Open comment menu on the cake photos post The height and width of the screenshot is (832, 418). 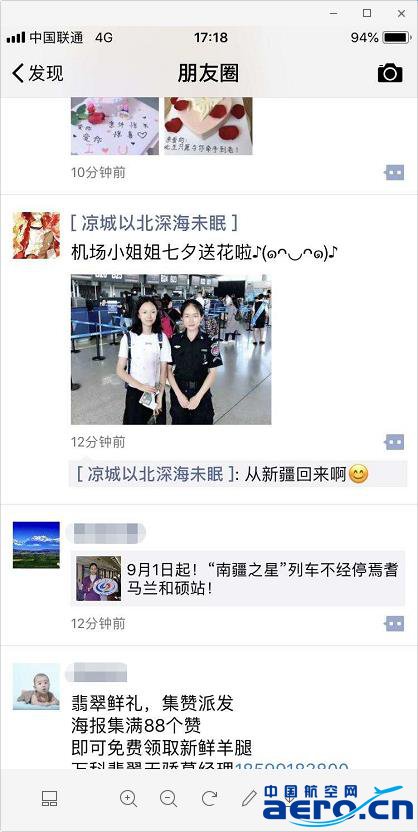coord(395,172)
